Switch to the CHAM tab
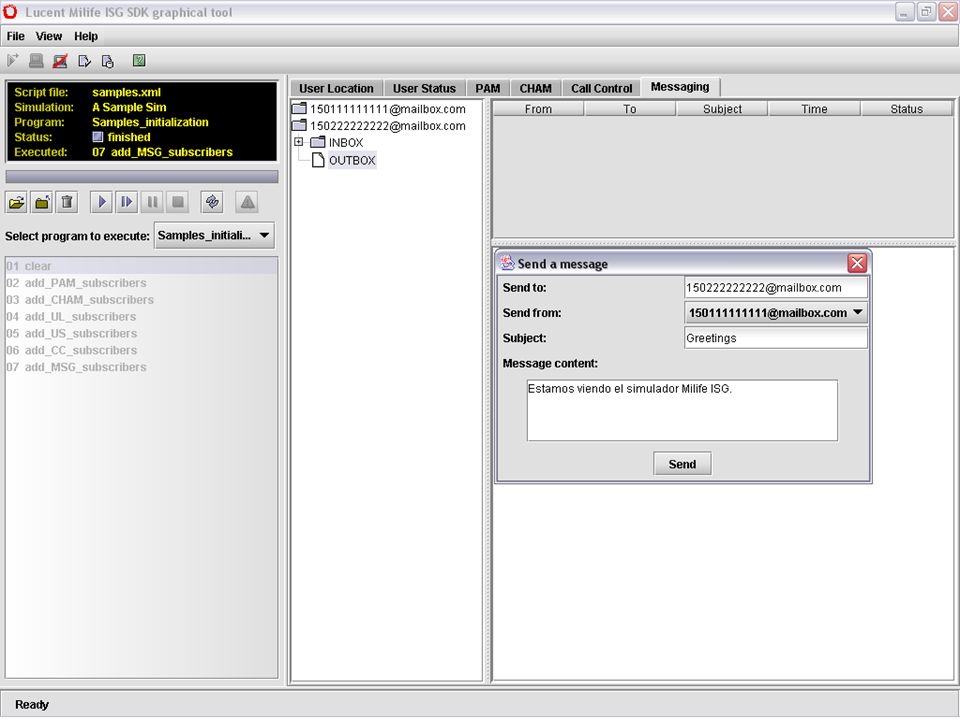This screenshot has height=720, width=960. [536, 88]
